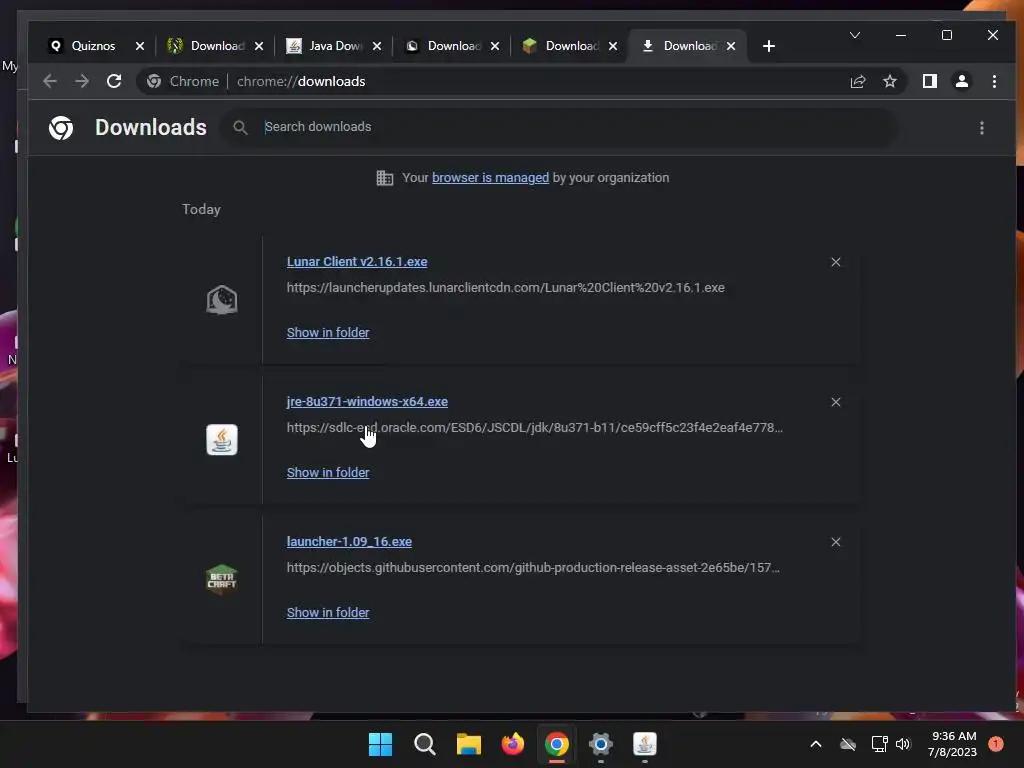The image size is (1024, 768).
Task: Expand the system tray hidden icons chevron
Action: point(816,744)
